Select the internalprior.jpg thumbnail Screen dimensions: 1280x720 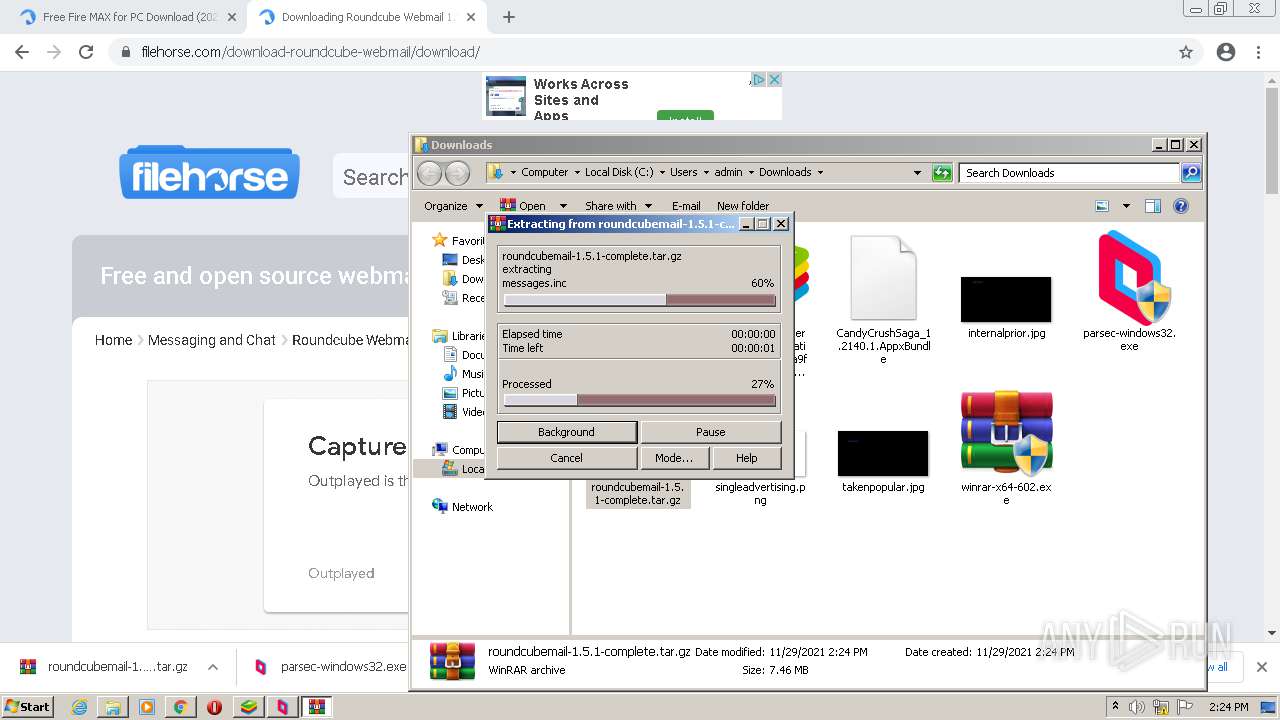click(x=1006, y=299)
